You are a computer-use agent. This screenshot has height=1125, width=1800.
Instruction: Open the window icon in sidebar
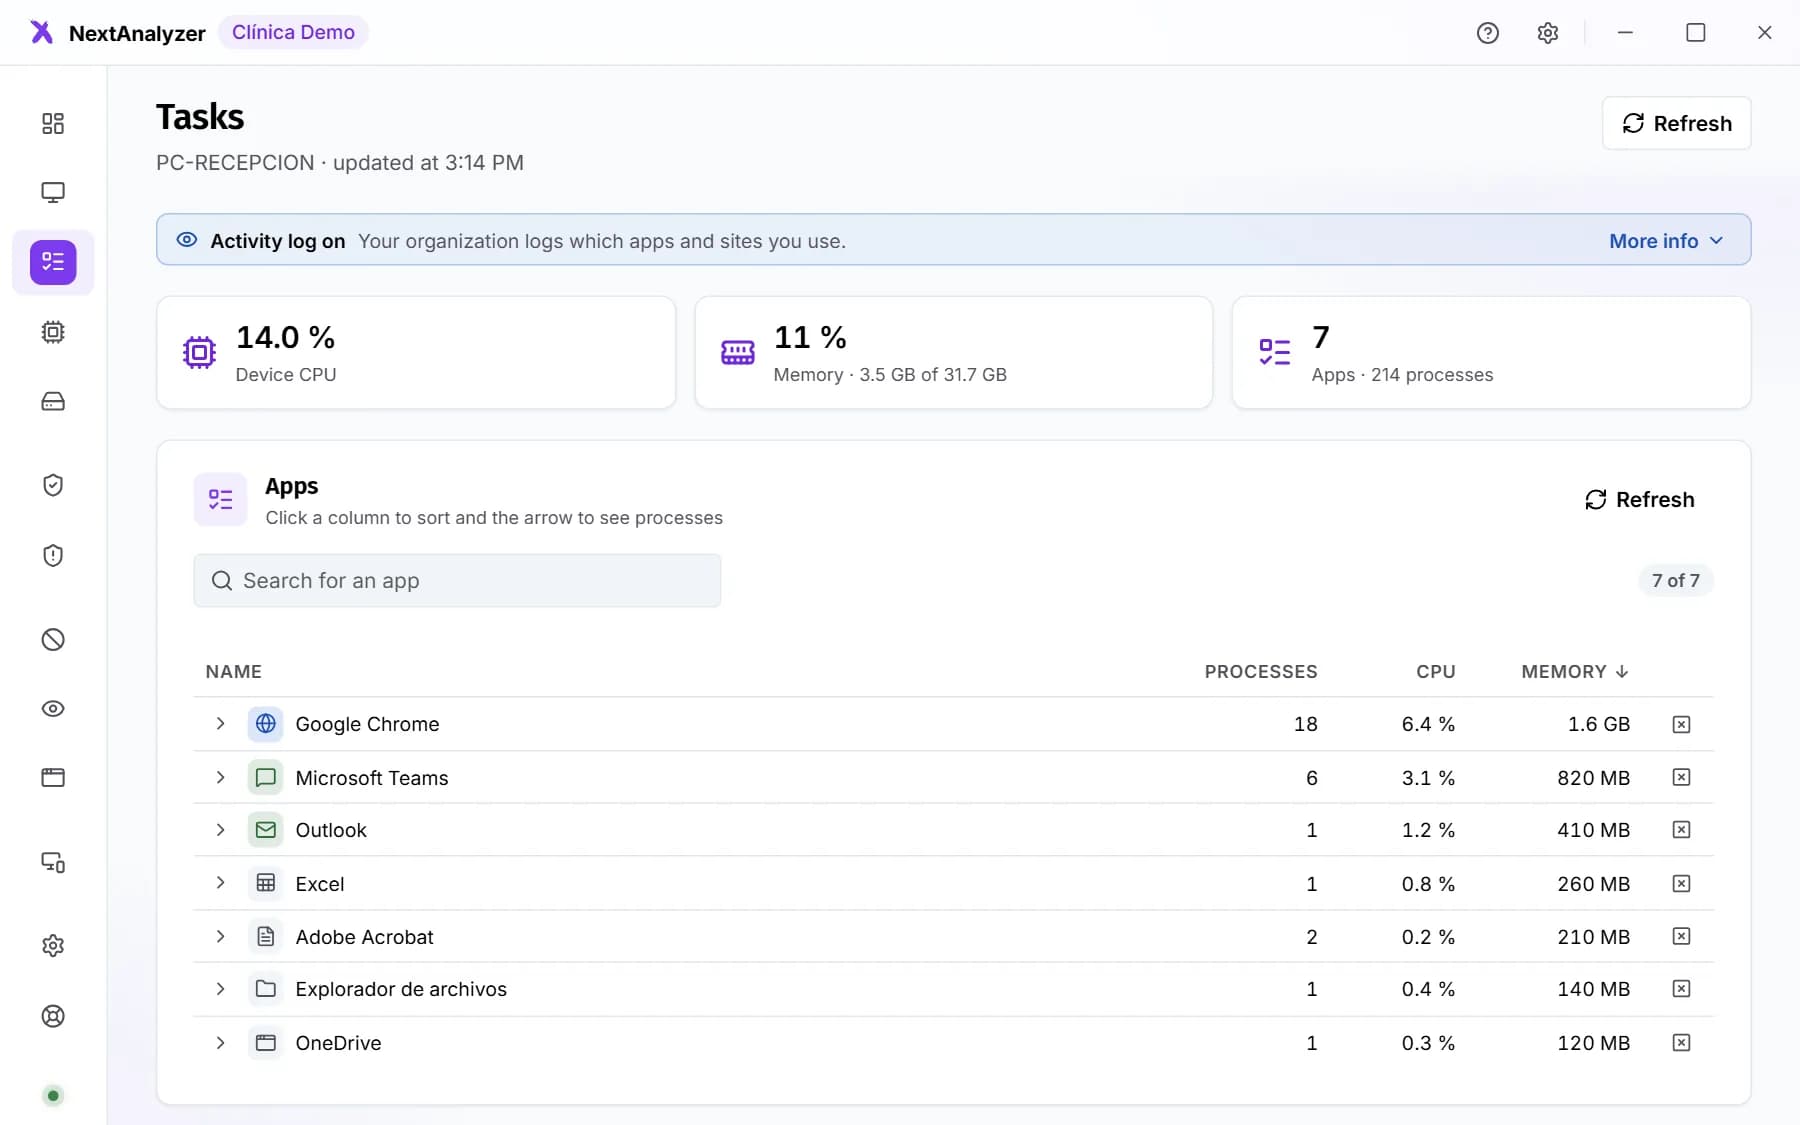(53, 778)
